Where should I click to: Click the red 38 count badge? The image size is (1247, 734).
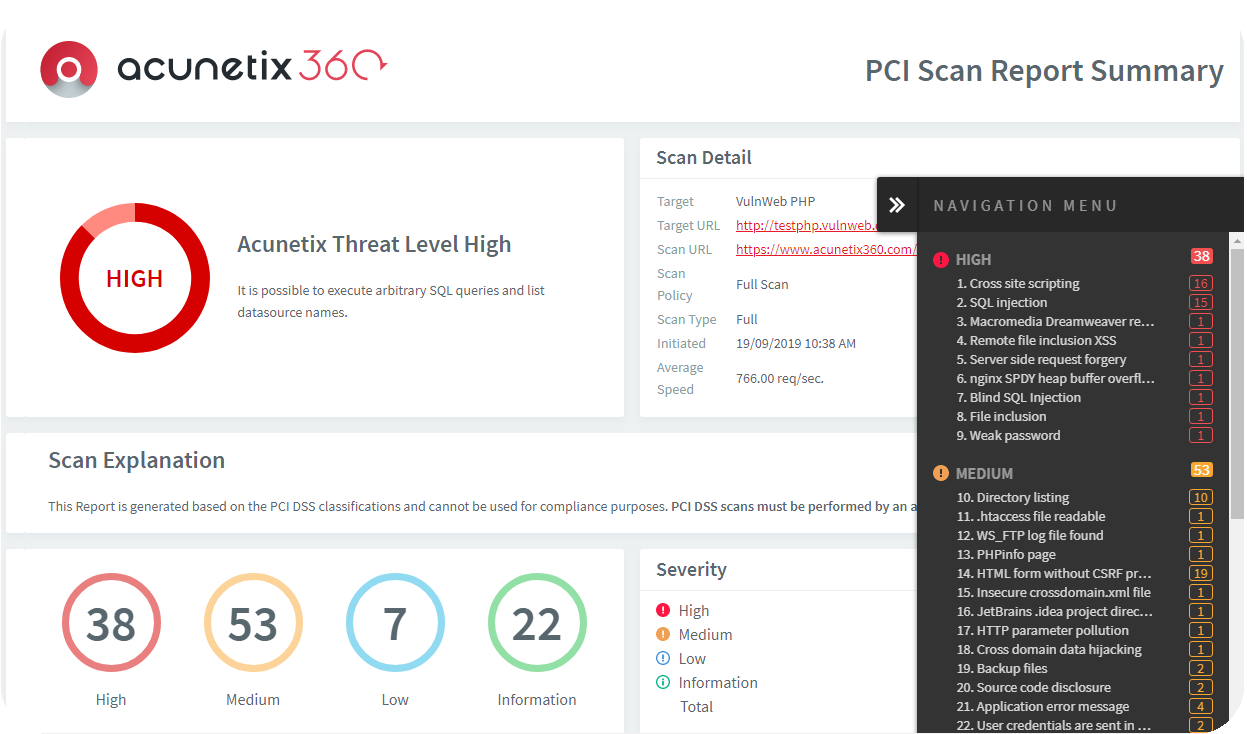tap(1201, 256)
